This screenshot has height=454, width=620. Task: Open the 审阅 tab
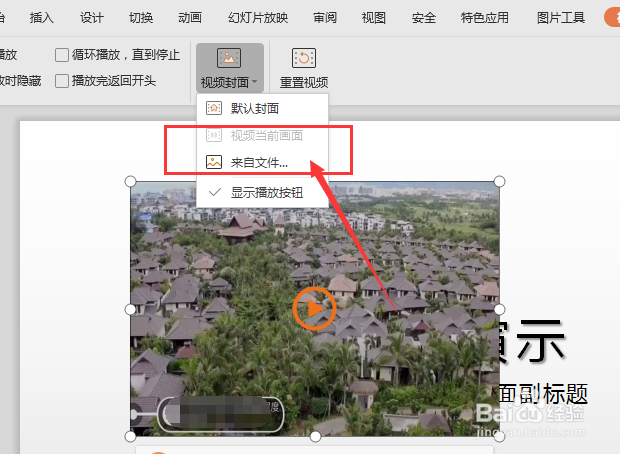pyautogui.click(x=325, y=18)
